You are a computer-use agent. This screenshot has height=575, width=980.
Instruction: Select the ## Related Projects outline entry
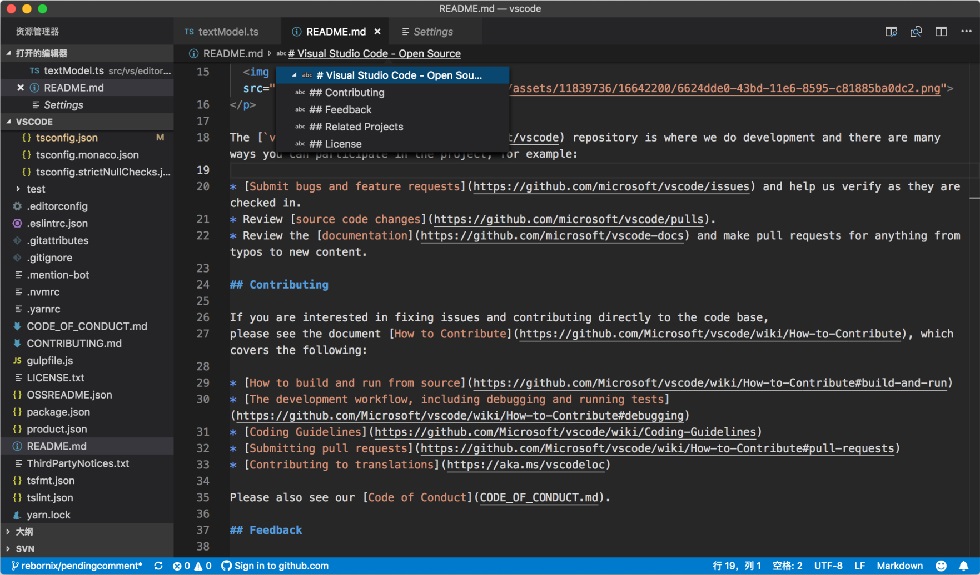click(392, 126)
